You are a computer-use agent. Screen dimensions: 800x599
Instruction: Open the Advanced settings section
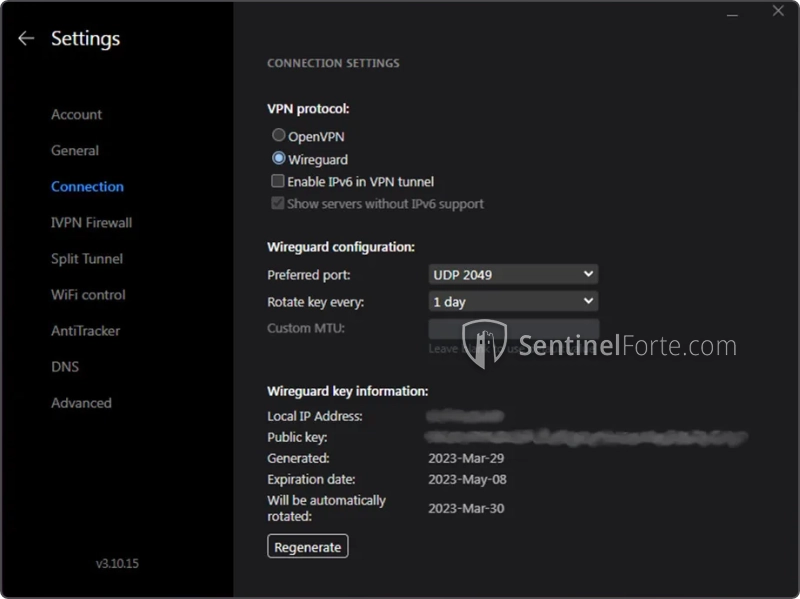point(81,403)
